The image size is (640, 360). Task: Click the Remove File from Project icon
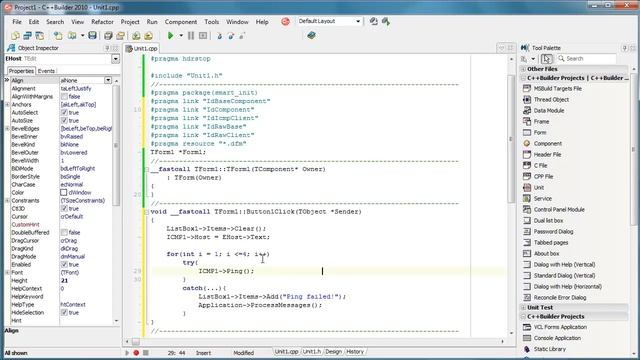[x=148, y=36]
